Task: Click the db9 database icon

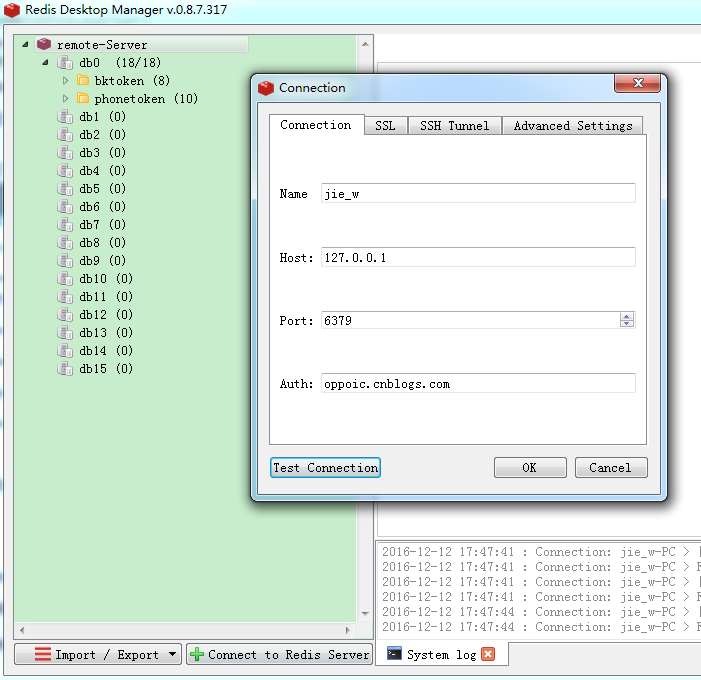Action: click(x=65, y=261)
